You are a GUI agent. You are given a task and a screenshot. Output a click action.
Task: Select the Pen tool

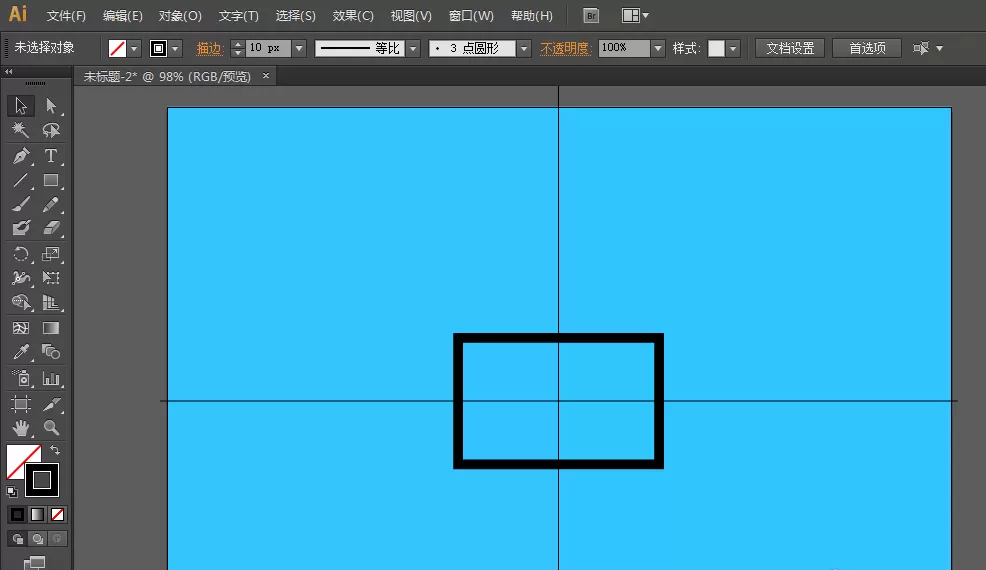[x=21, y=155]
